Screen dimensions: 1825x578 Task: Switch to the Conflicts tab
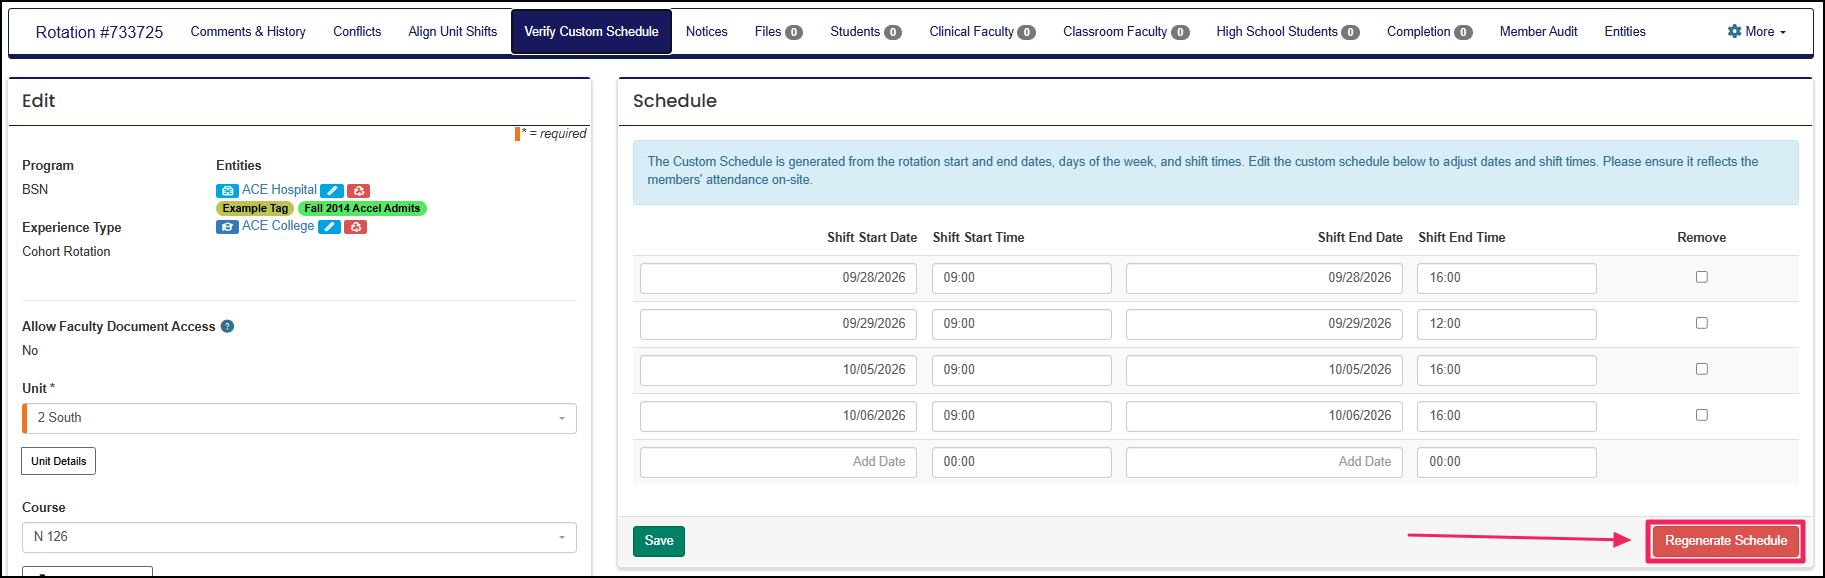coord(357,32)
